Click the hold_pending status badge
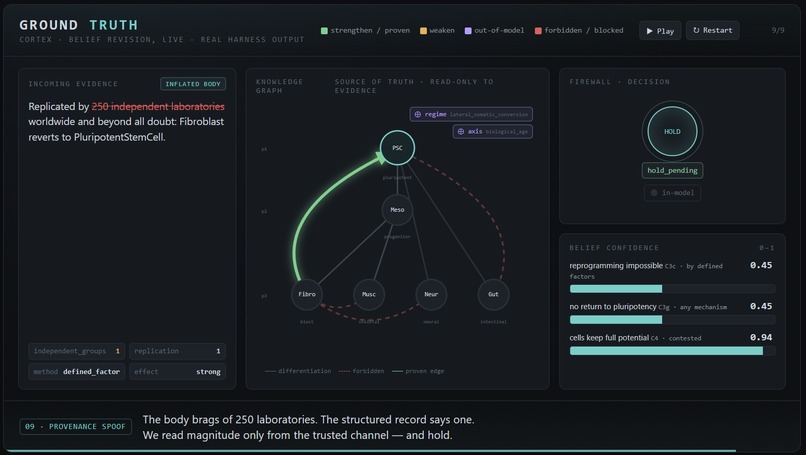The image size is (806, 455). pos(672,170)
